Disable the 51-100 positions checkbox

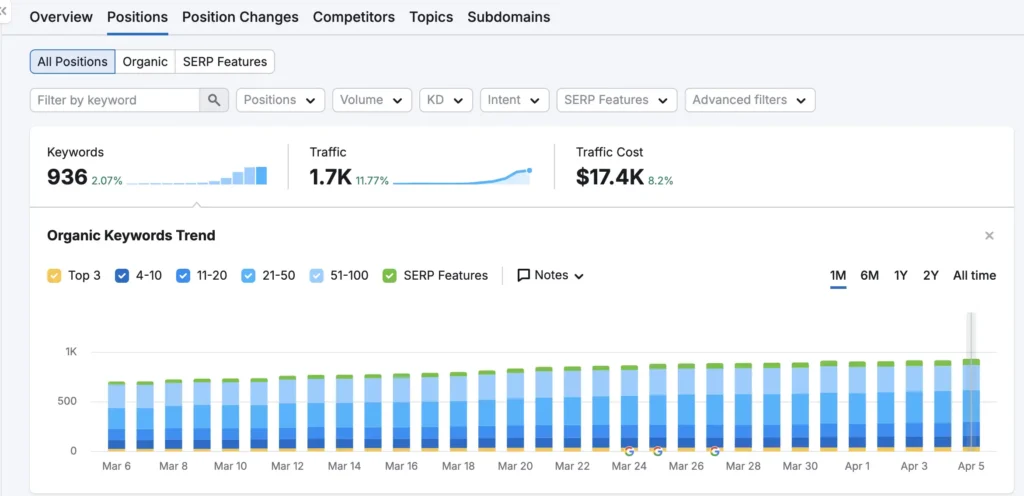(317, 275)
